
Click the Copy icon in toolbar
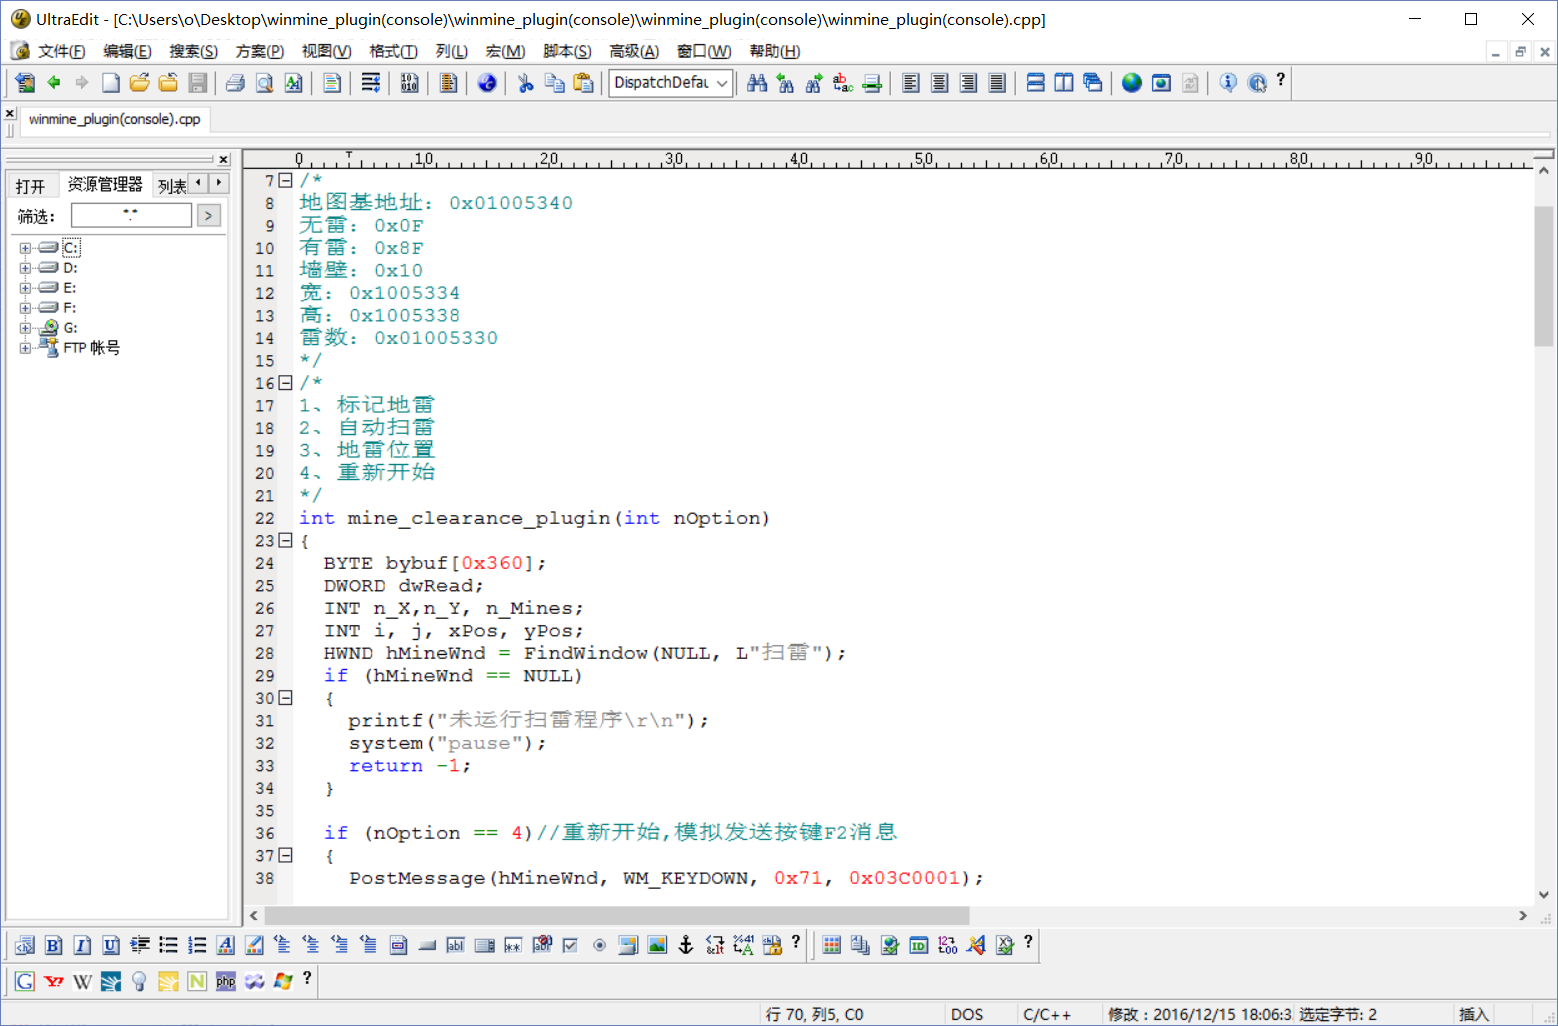pyautogui.click(x=554, y=83)
